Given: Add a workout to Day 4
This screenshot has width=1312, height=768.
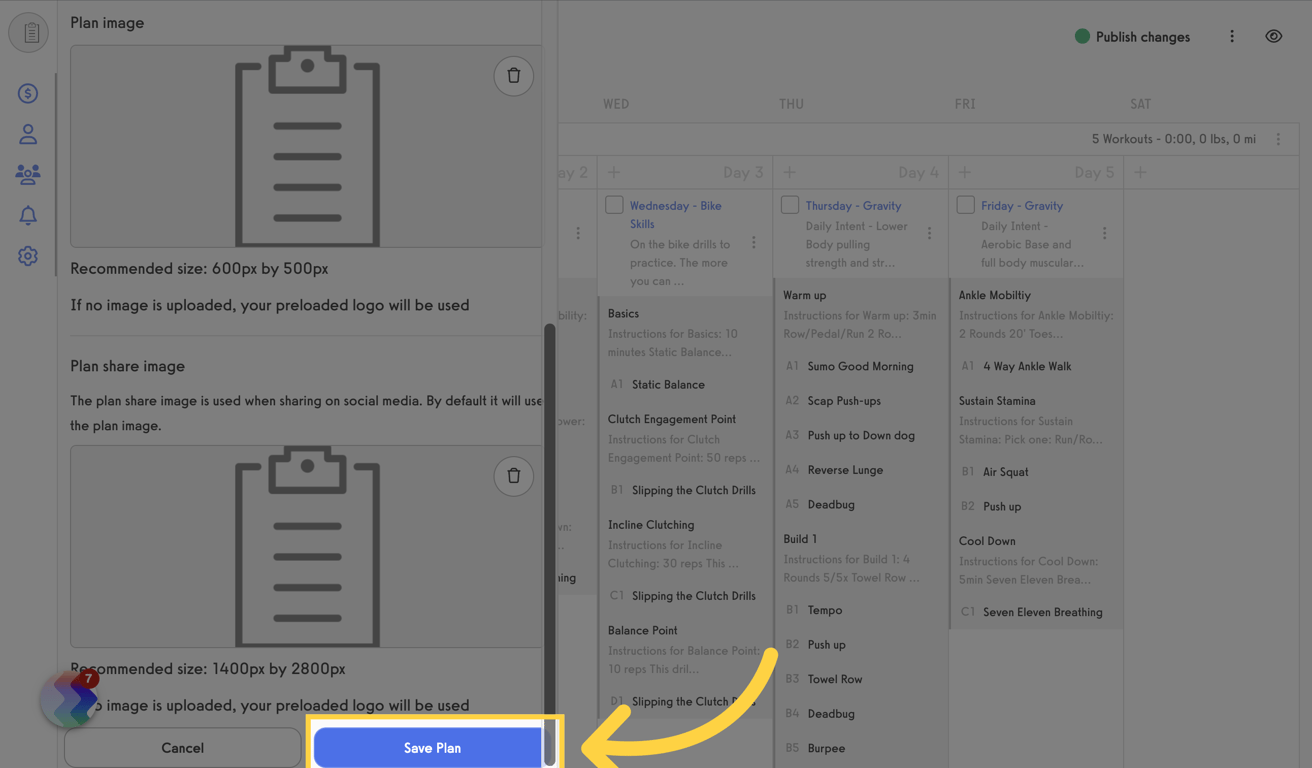Looking at the screenshot, I should [790, 172].
